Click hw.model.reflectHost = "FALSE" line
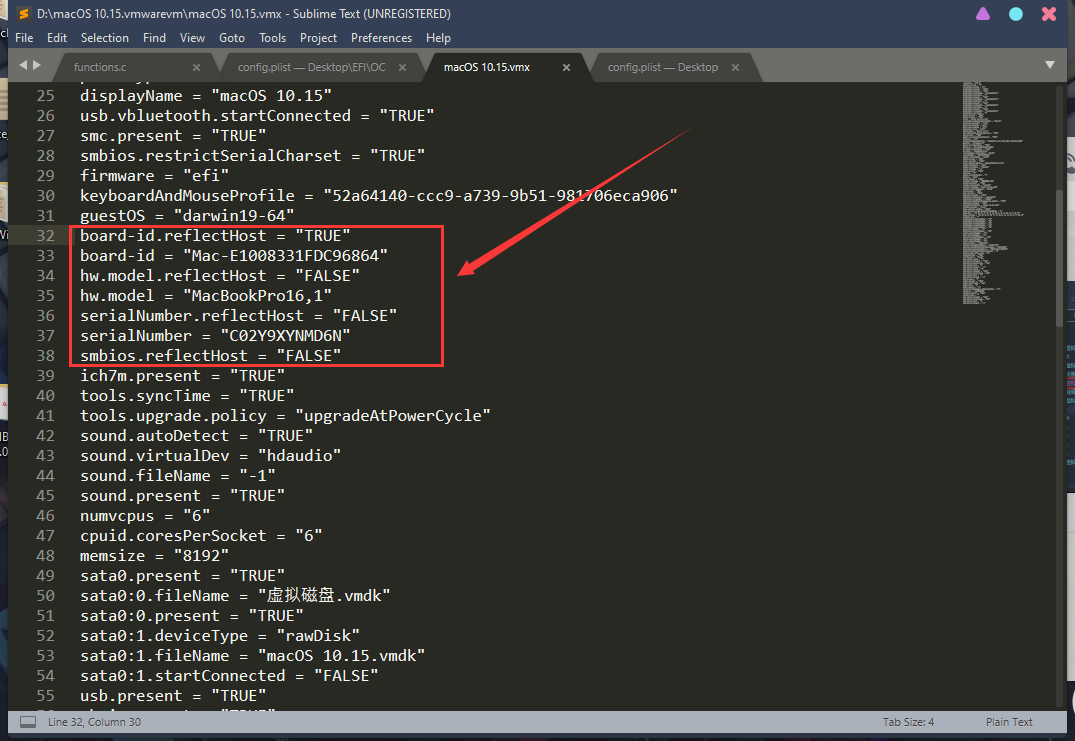The height and width of the screenshot is (741, 1075). click(219, 276)
